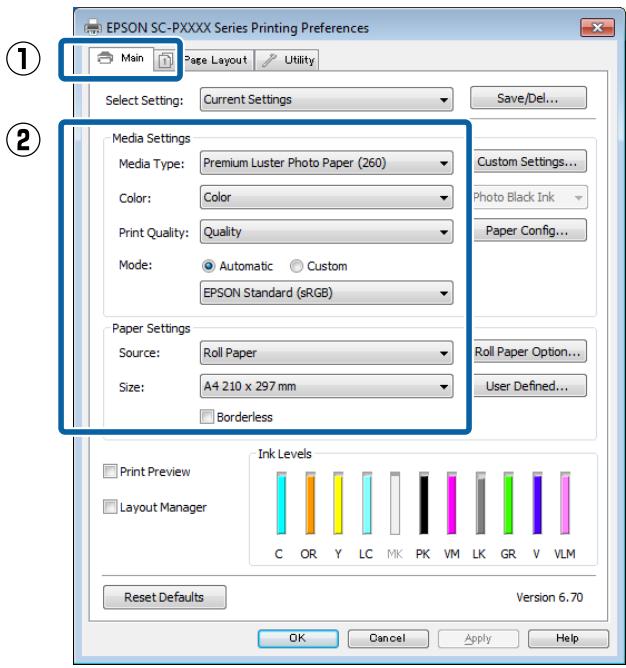Open the Media Type dropdown

(x=326, y=163)
